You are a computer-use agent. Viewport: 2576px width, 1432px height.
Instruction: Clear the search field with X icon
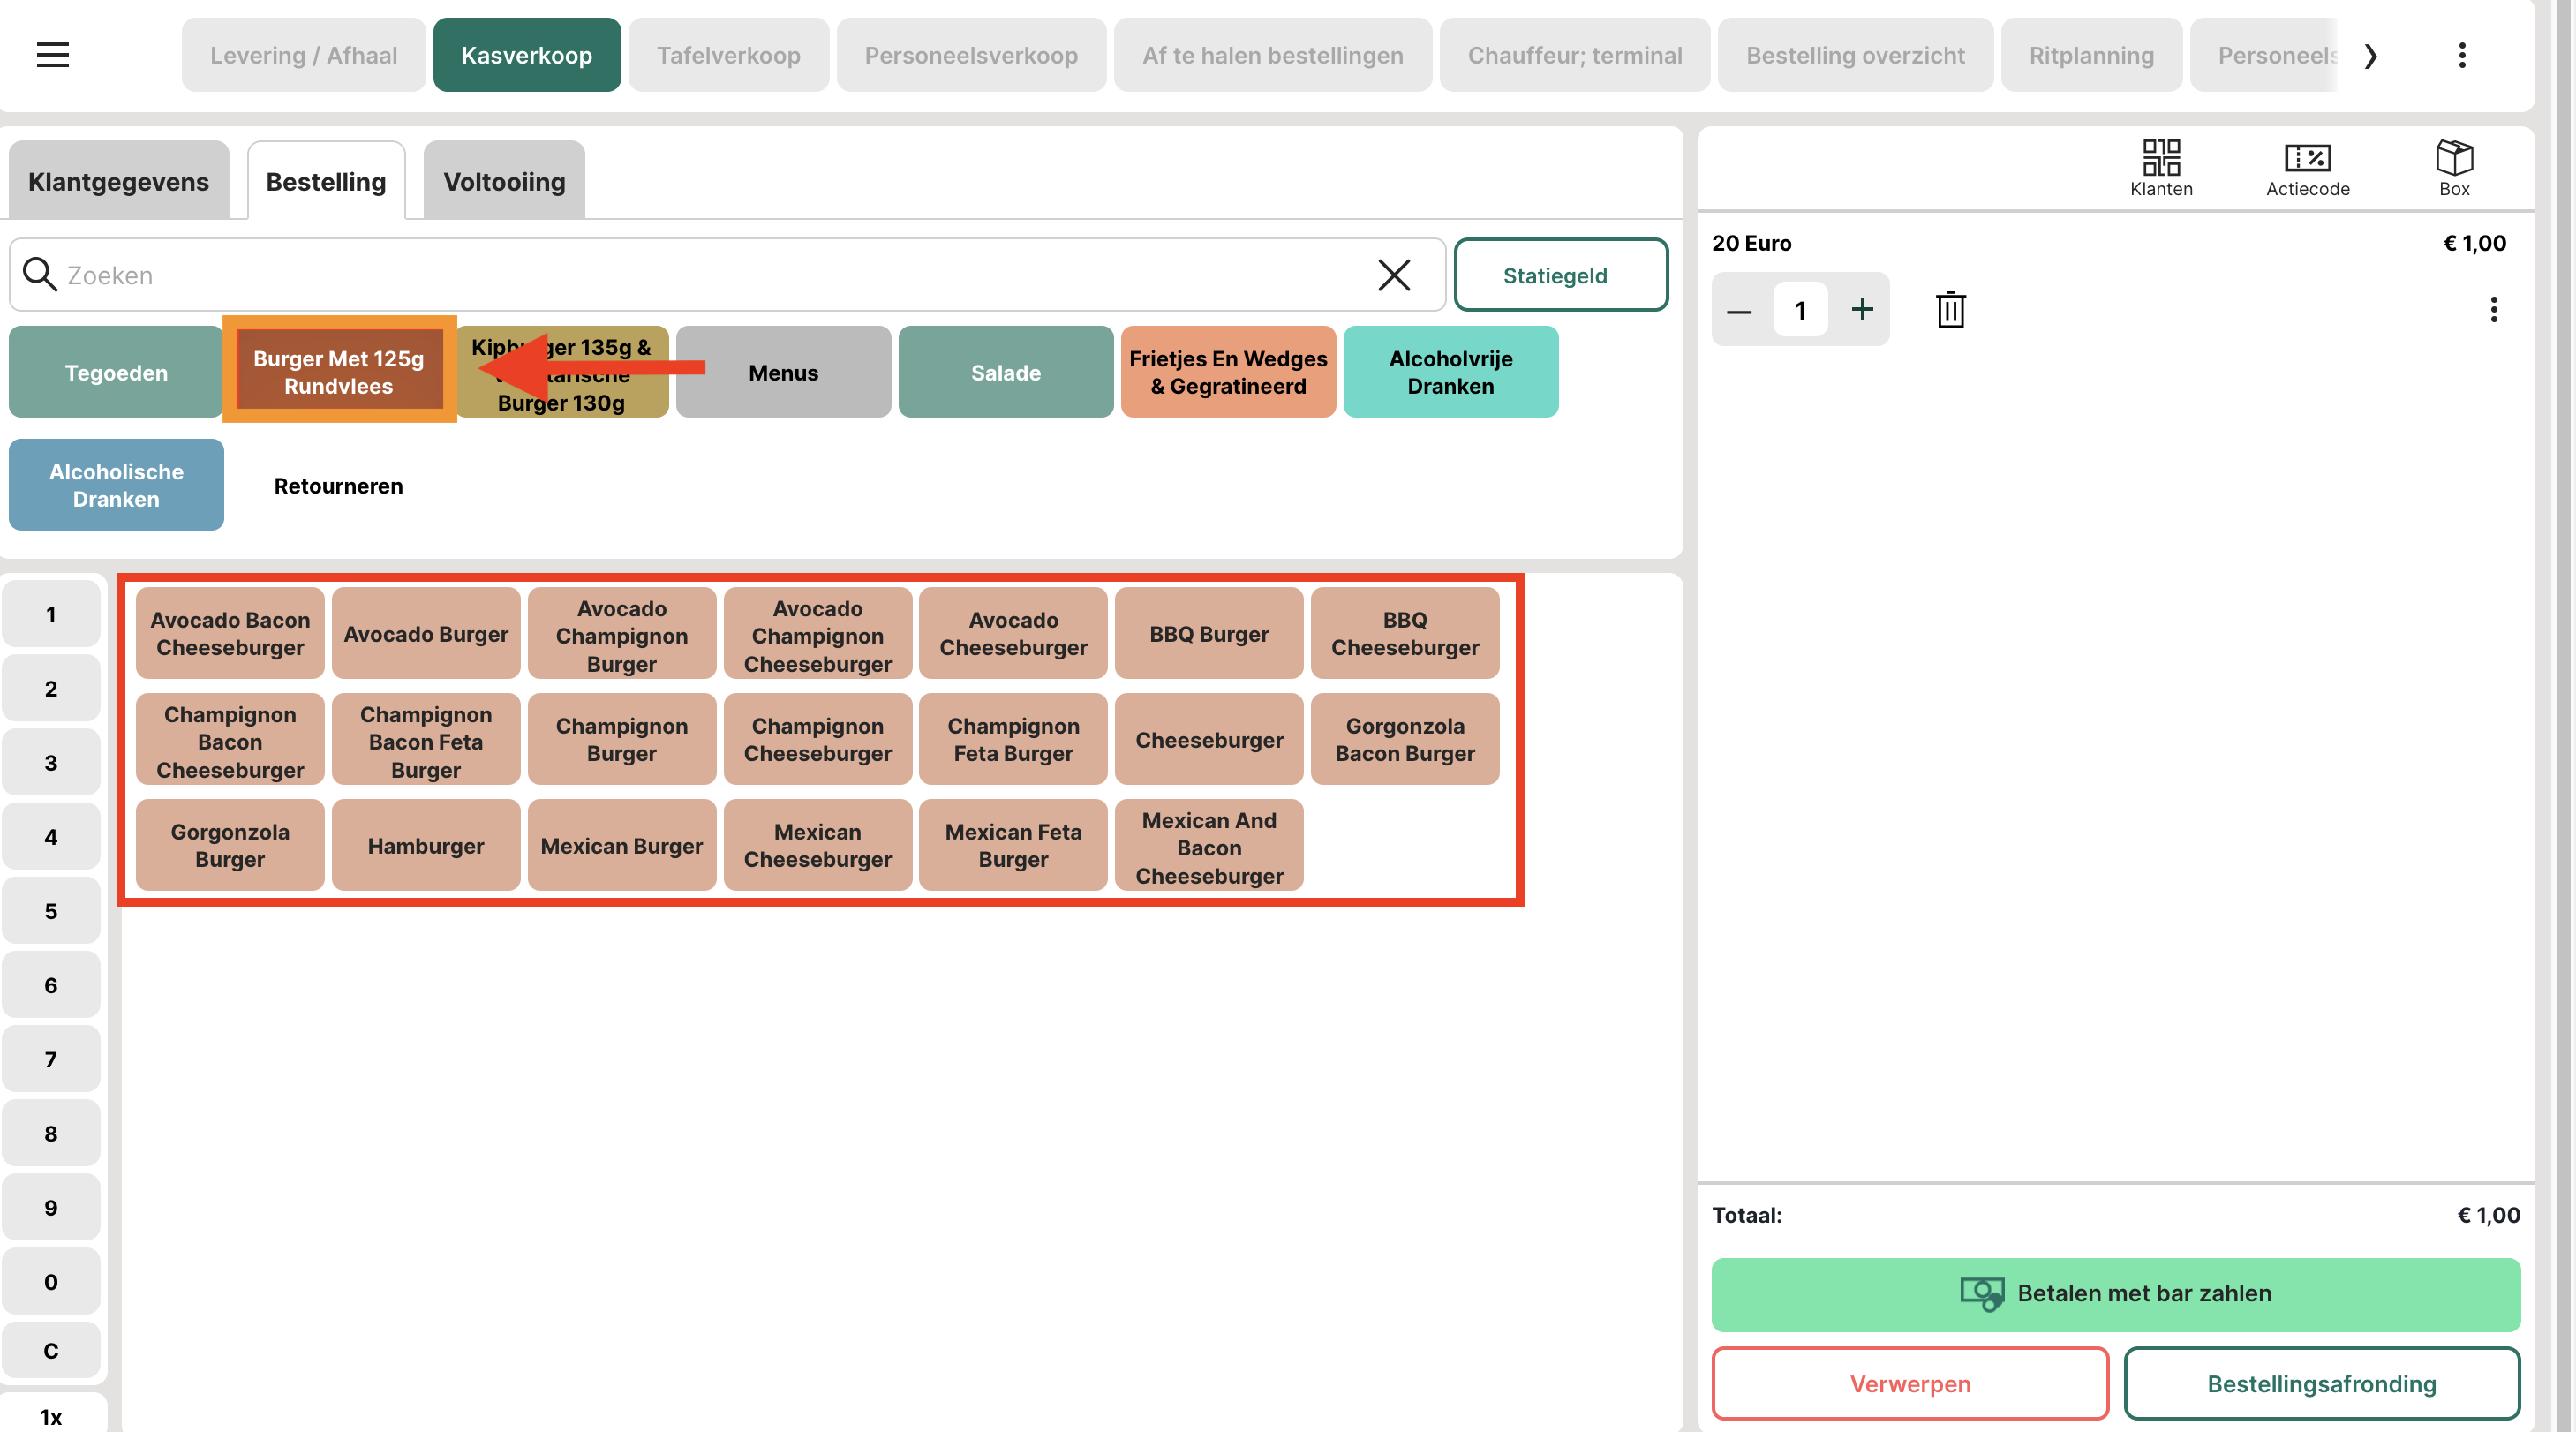(1393, 275)
